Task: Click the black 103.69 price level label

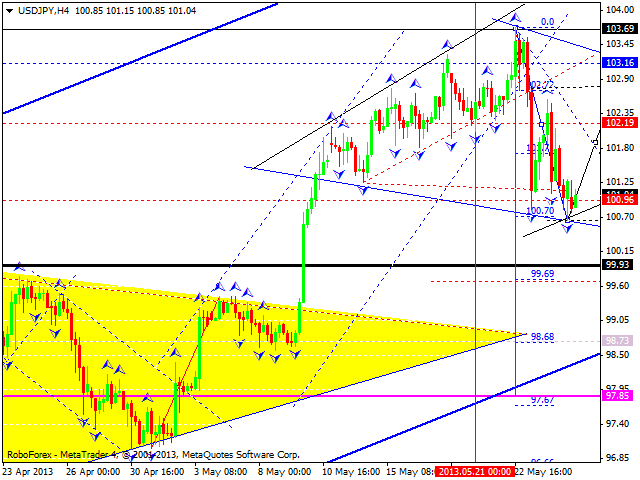Action: click(x=620, y=29)
